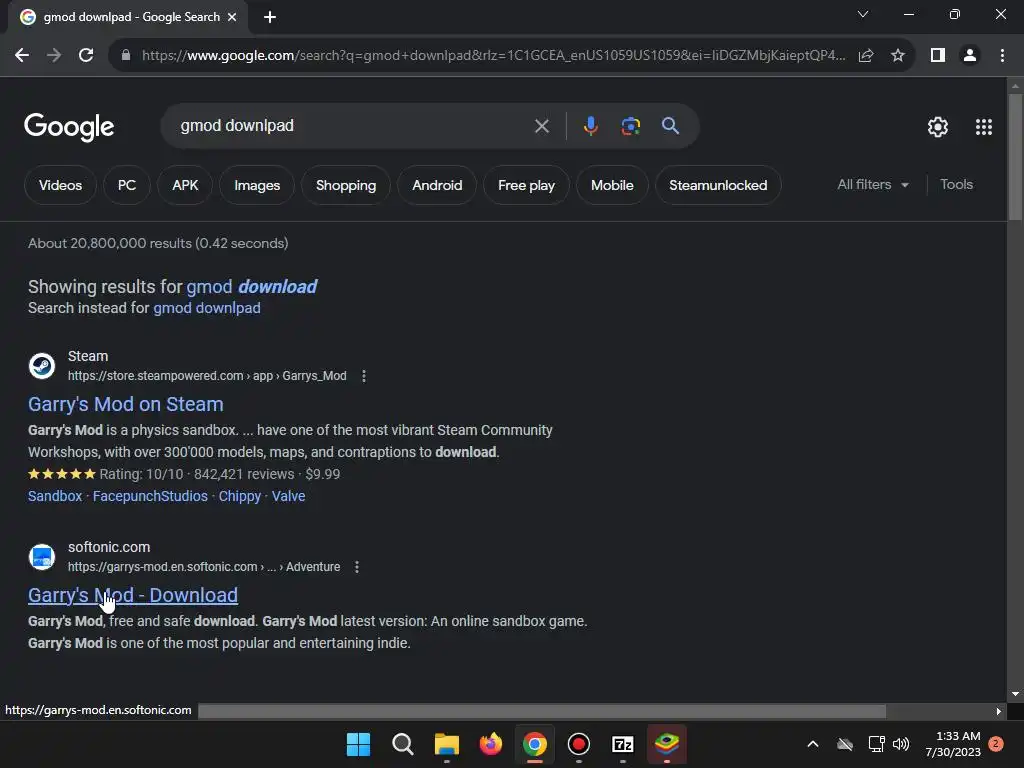Go to Google home via logo
The width and height of the screenshot is (1024, 768).
pos(69,127)
